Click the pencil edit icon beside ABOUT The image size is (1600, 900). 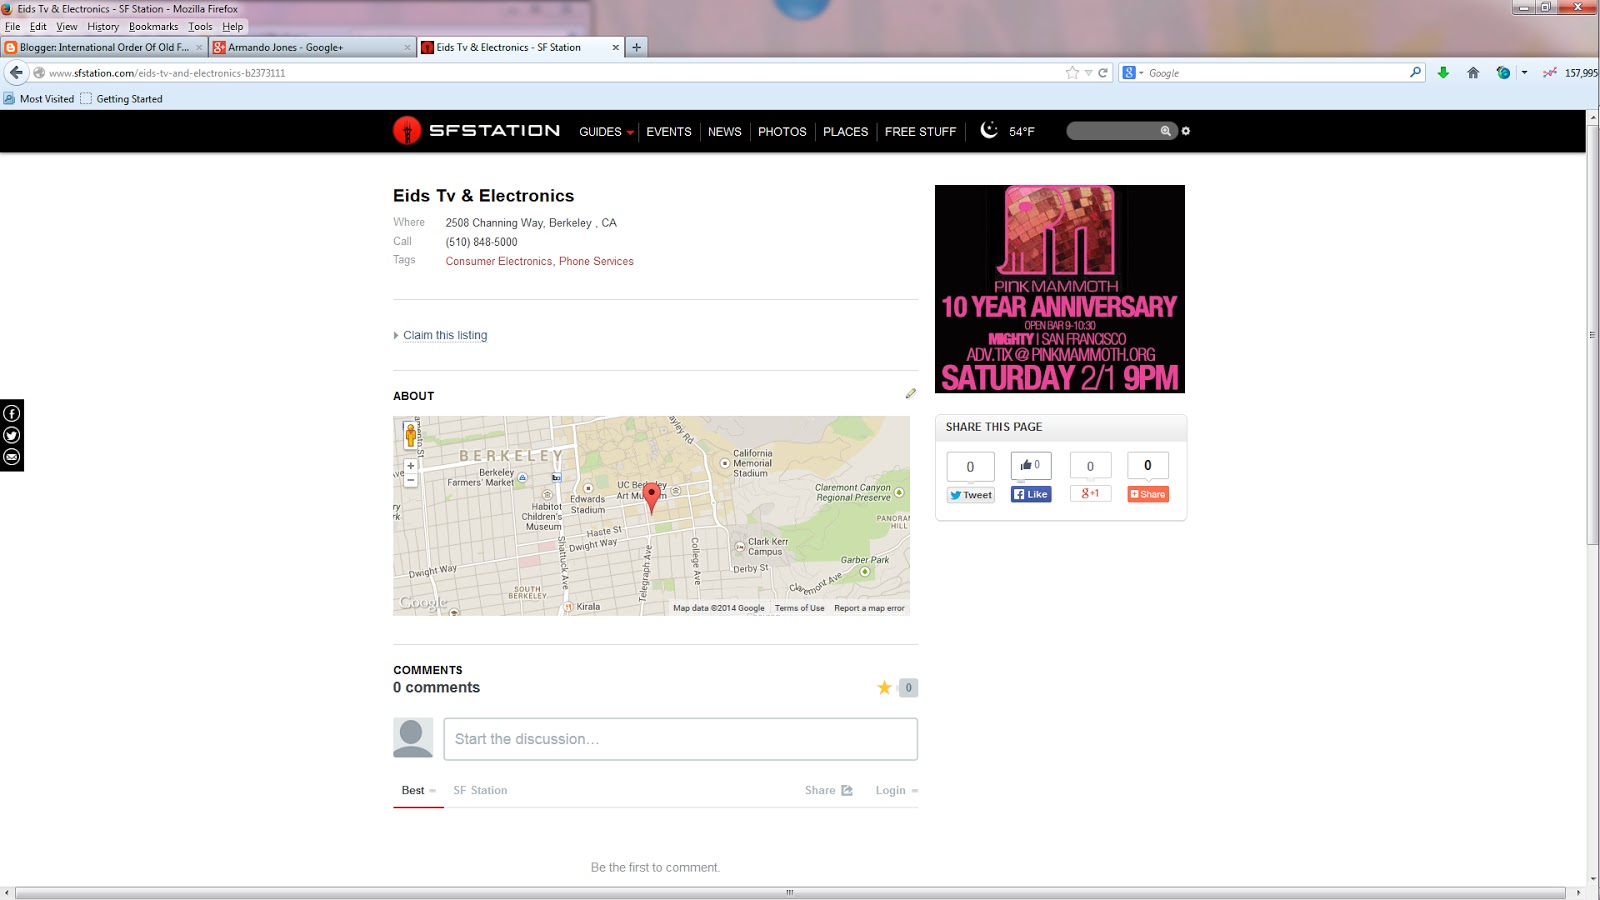(910, 394)
